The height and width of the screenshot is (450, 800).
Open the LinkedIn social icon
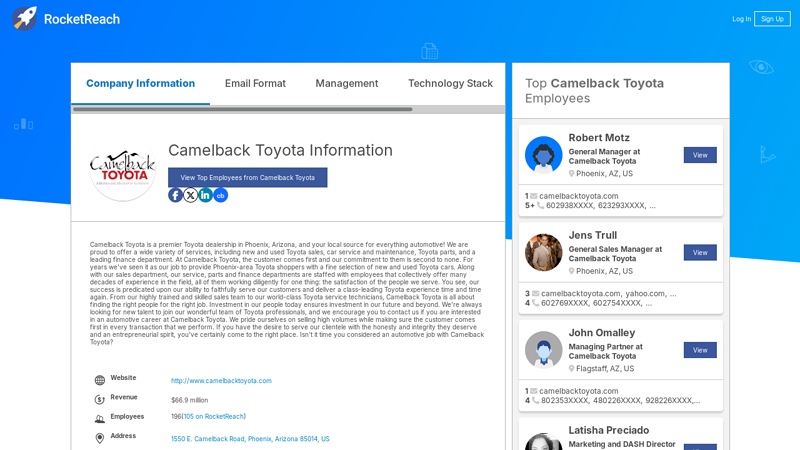pyautogui.click(x=205, y=195)
